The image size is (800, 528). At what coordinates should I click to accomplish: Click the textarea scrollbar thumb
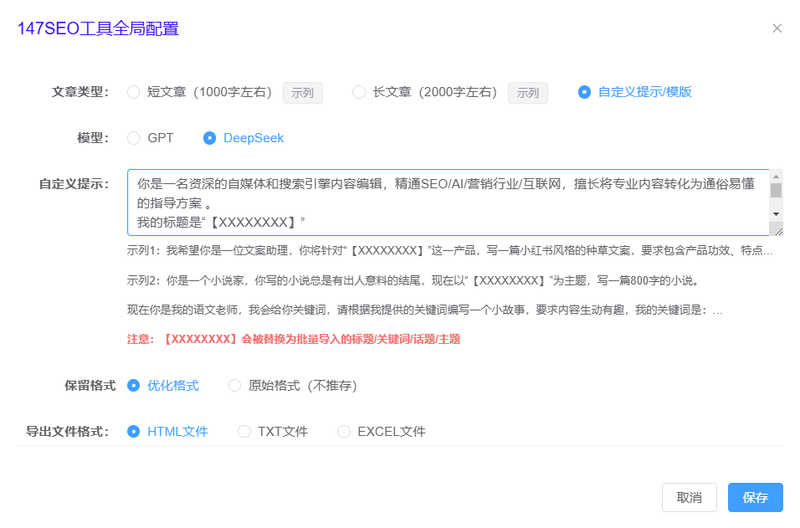pos(776,191)
